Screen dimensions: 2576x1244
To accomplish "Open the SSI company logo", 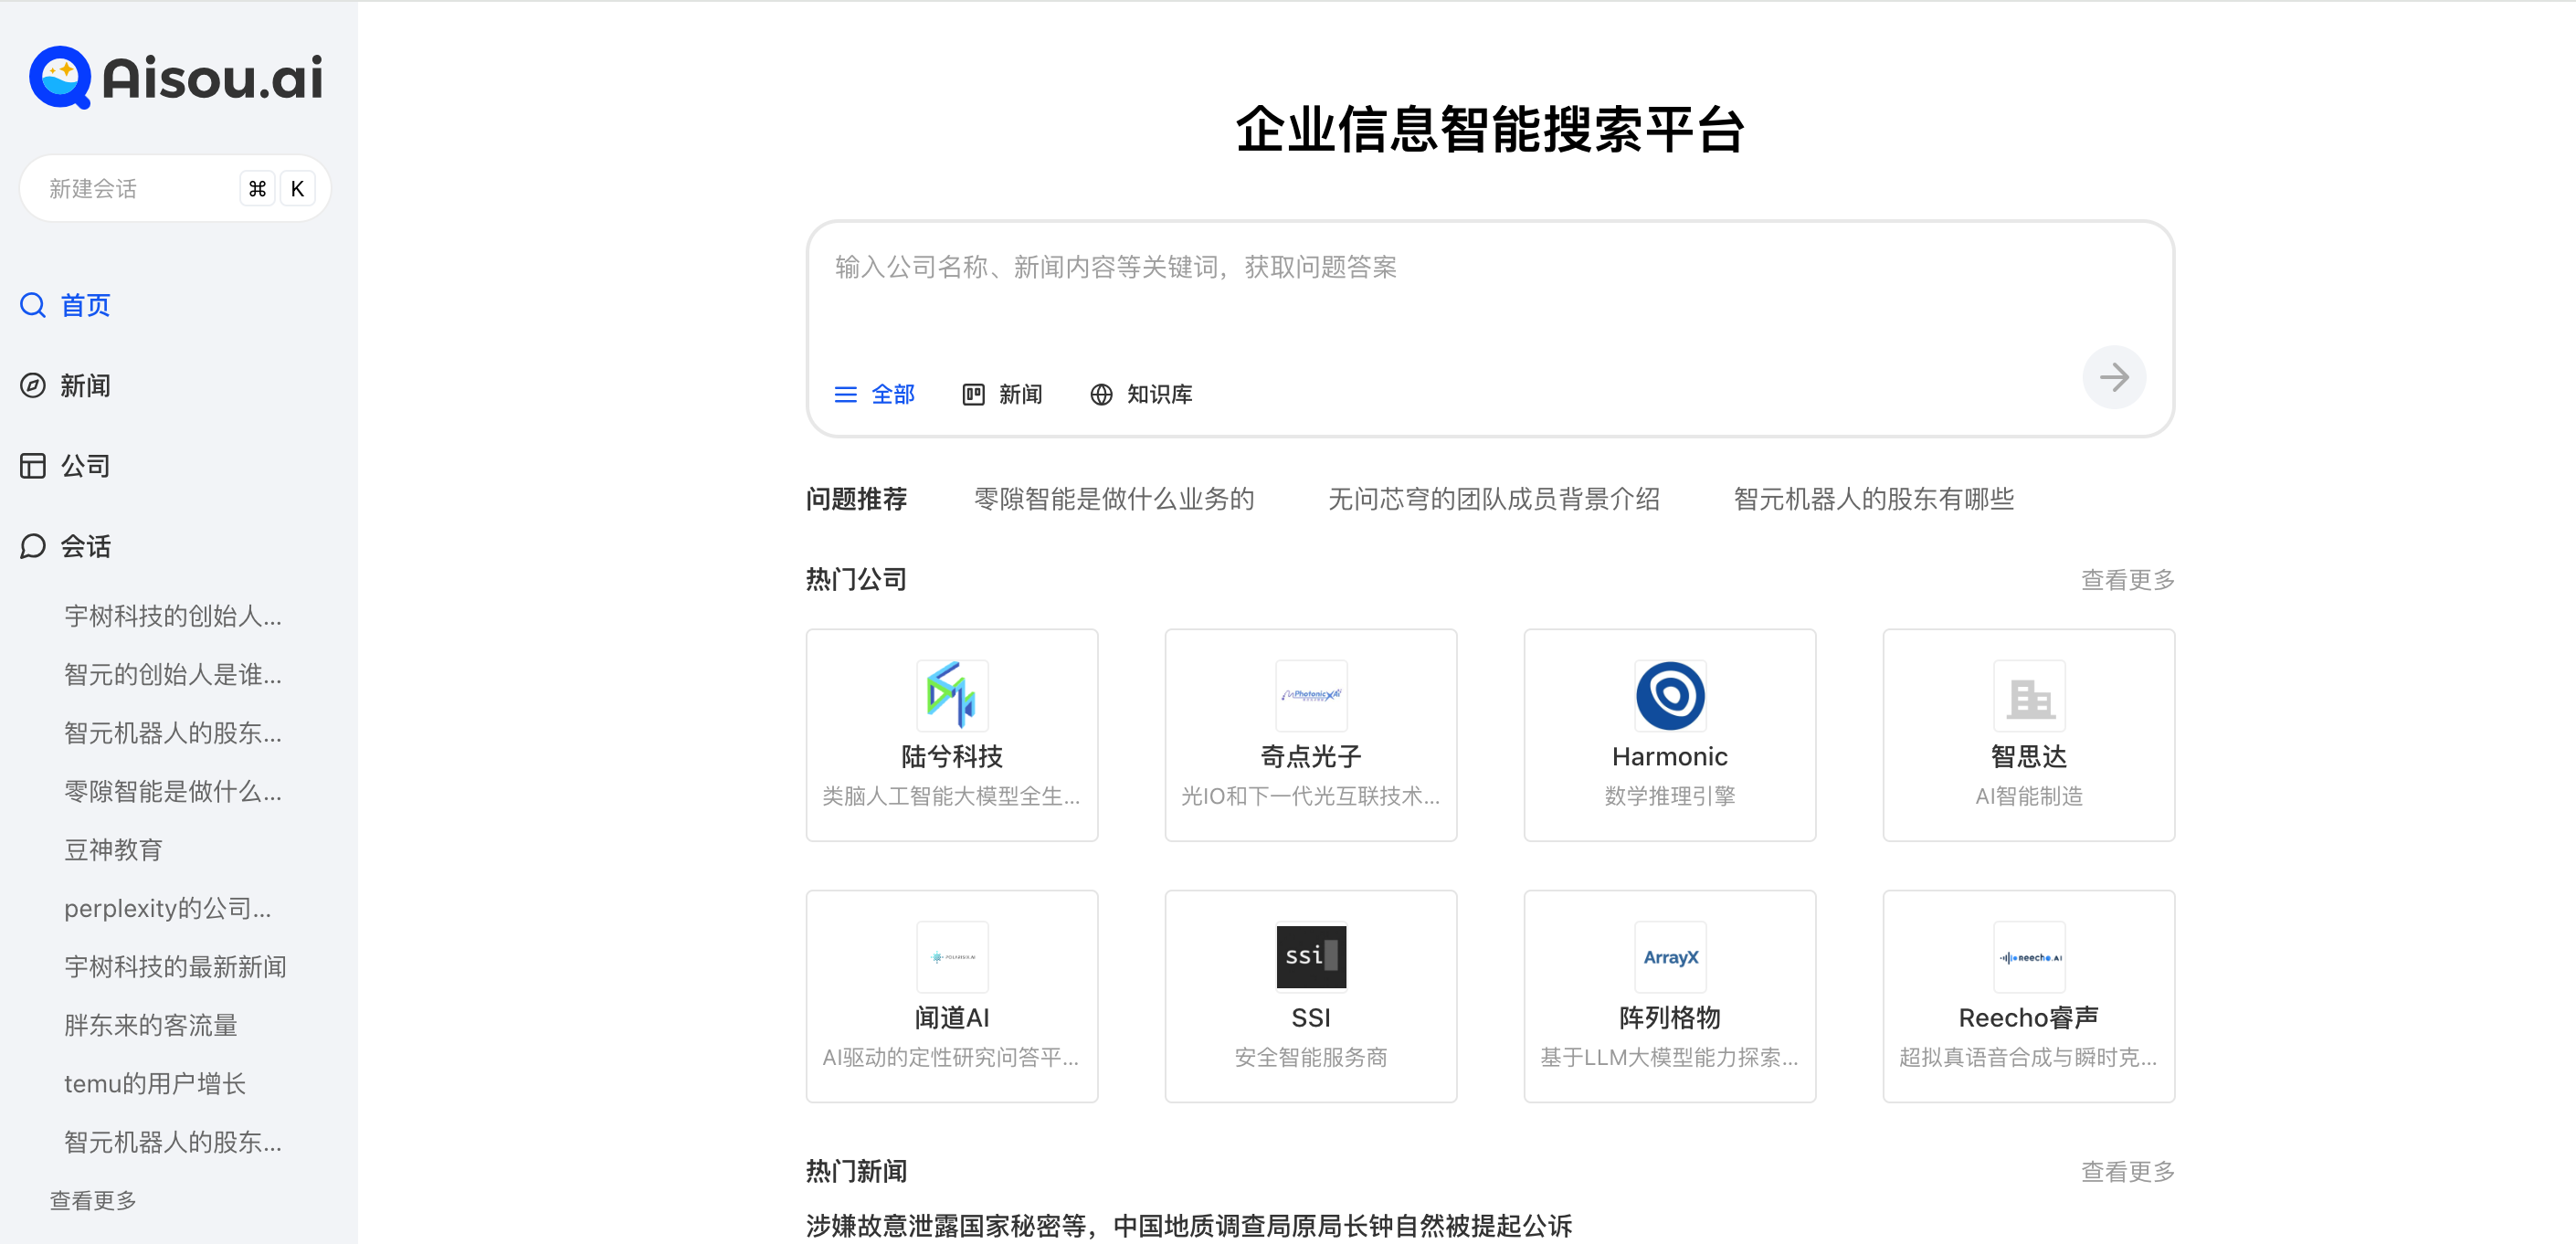I will coord(1310,956).
